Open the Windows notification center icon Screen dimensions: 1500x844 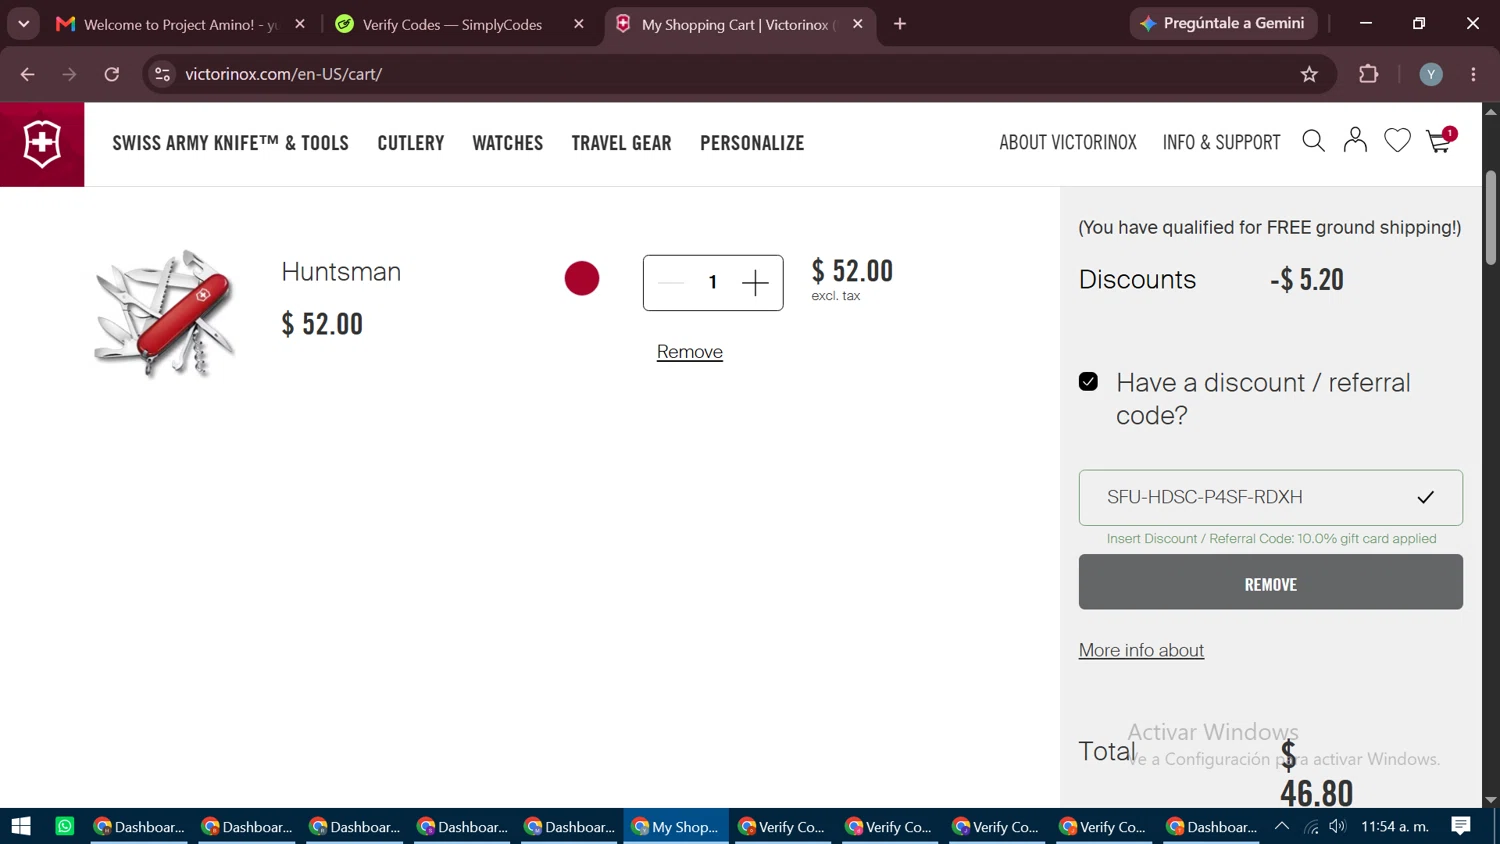(1461, 826)
